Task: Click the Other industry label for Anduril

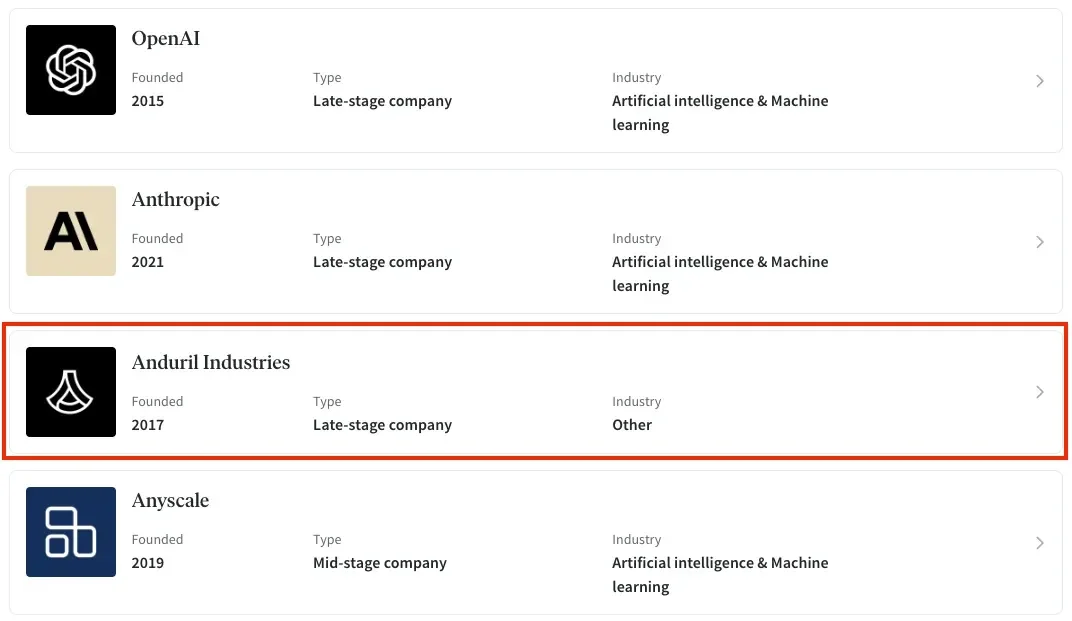Action: [x=632, y=424]
